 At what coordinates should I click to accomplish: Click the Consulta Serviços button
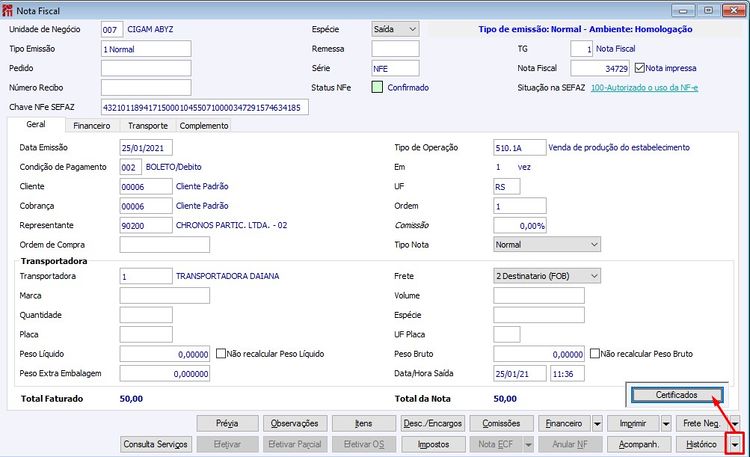(156, 445)
